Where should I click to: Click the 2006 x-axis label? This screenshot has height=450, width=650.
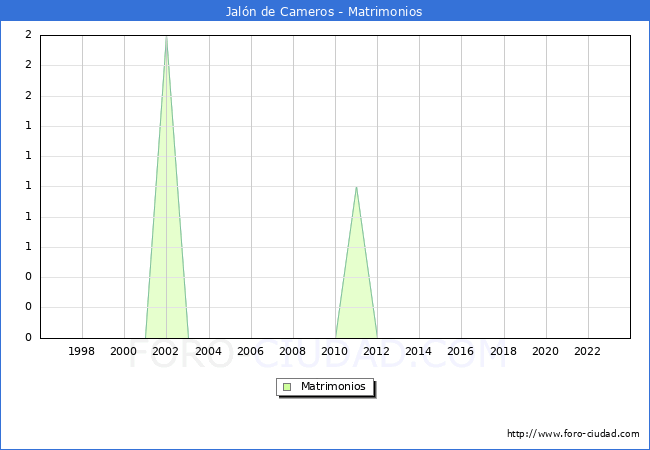pos(250,351)
